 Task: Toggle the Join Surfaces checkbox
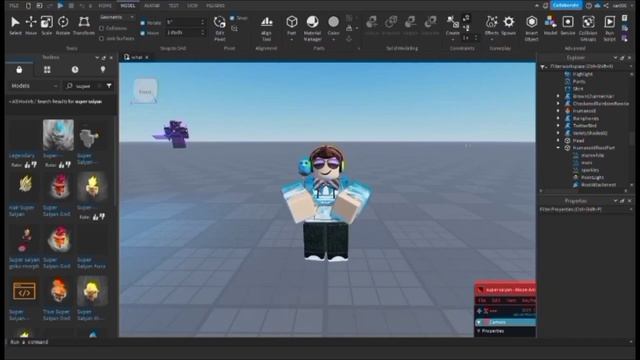coord(102,38)
